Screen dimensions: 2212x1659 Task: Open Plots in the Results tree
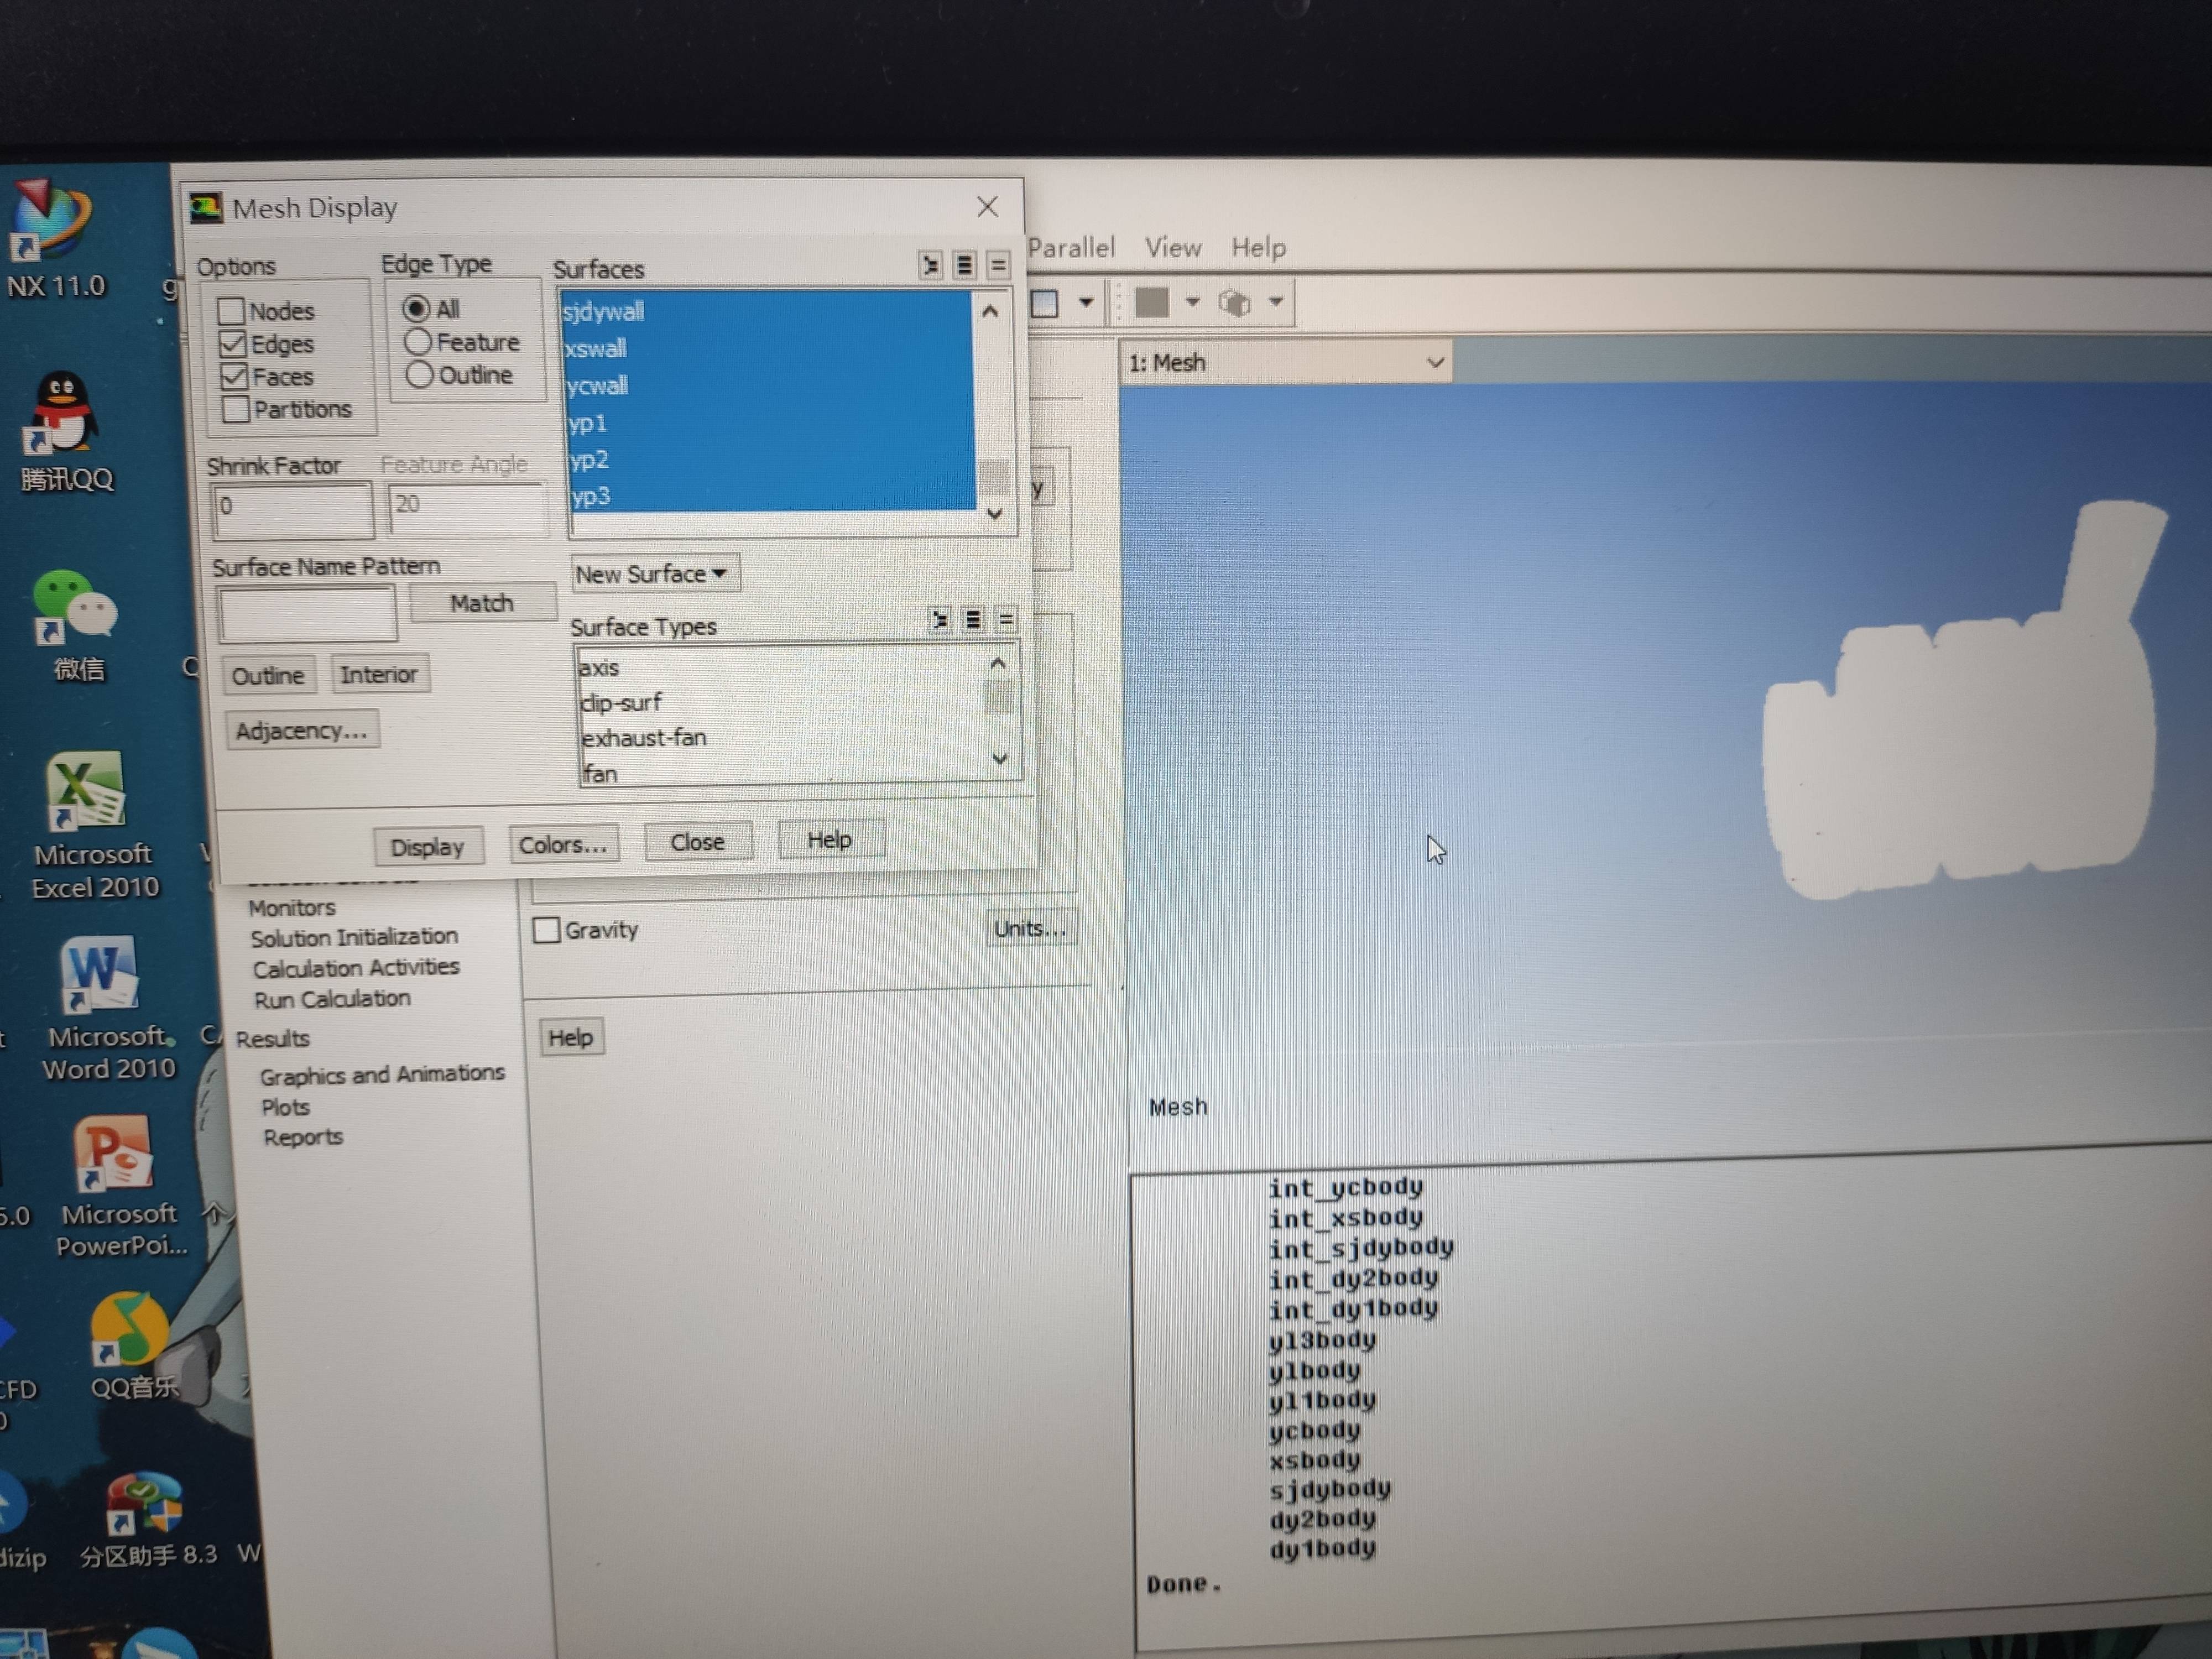coord(286,1107)
